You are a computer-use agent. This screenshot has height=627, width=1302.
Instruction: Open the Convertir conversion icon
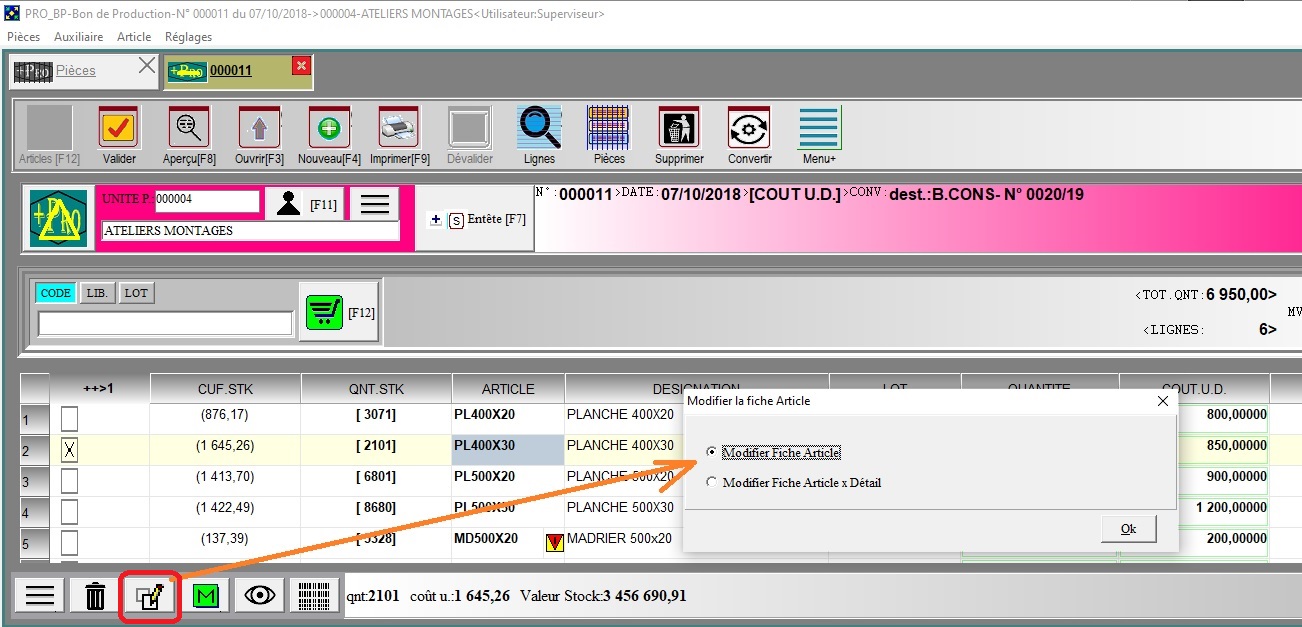coord(749,128)
